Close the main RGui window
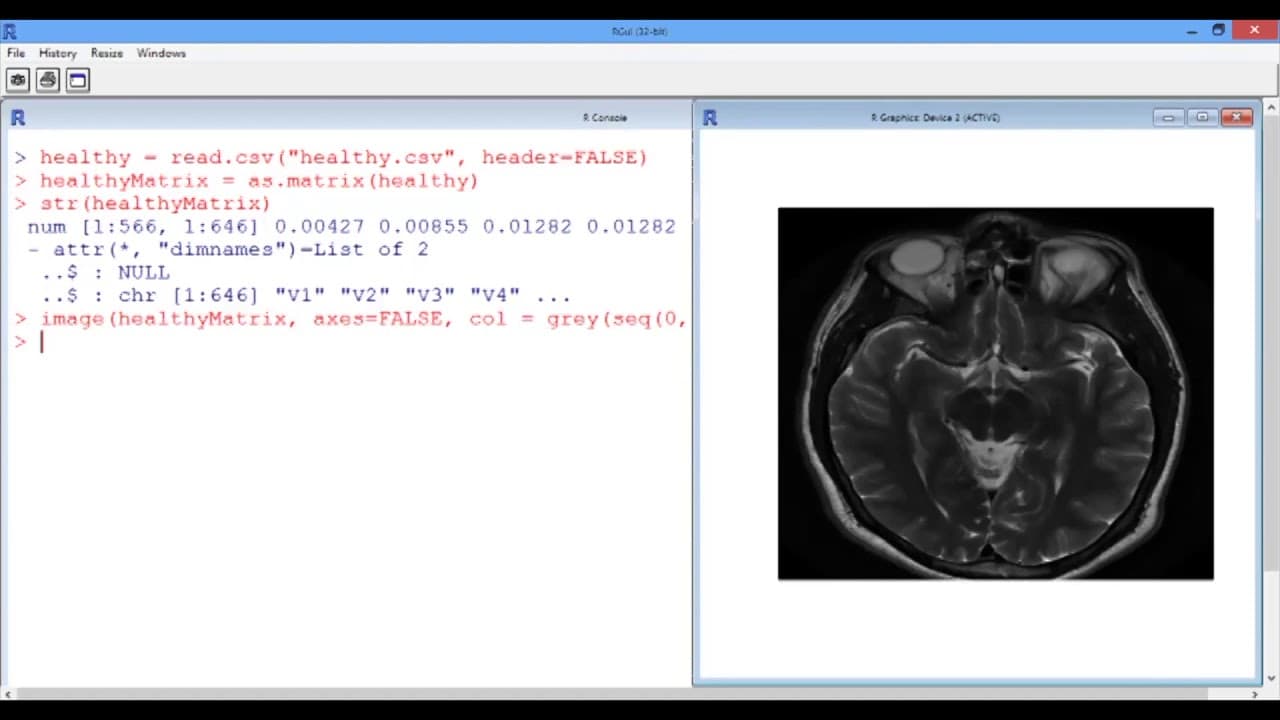 tap(1254, 31)
